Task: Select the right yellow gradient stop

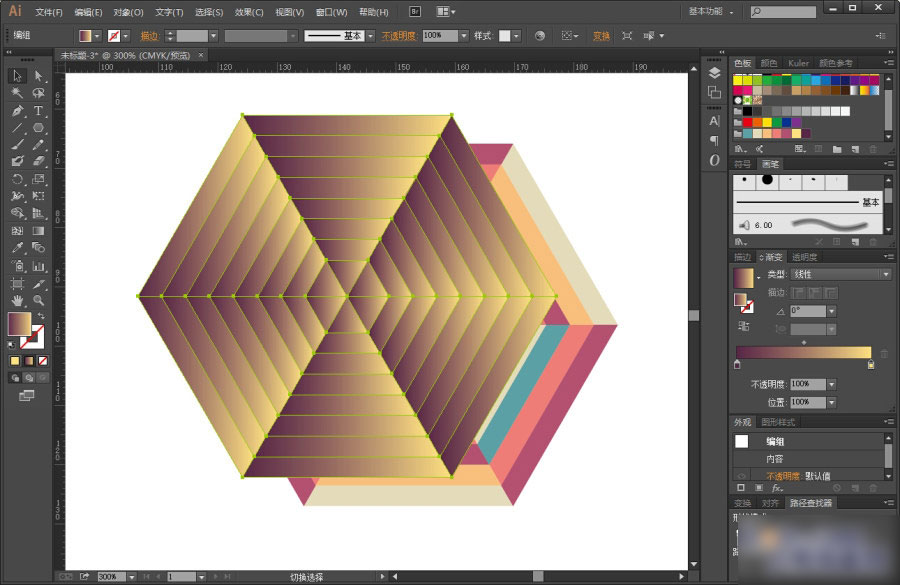Action: [x=871, y=365]
